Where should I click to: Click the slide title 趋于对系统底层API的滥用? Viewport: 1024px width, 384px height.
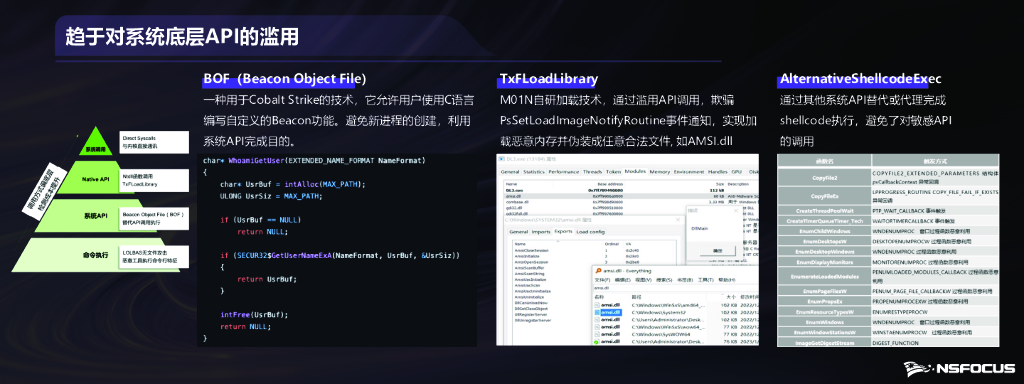click(x=182, y=37)
